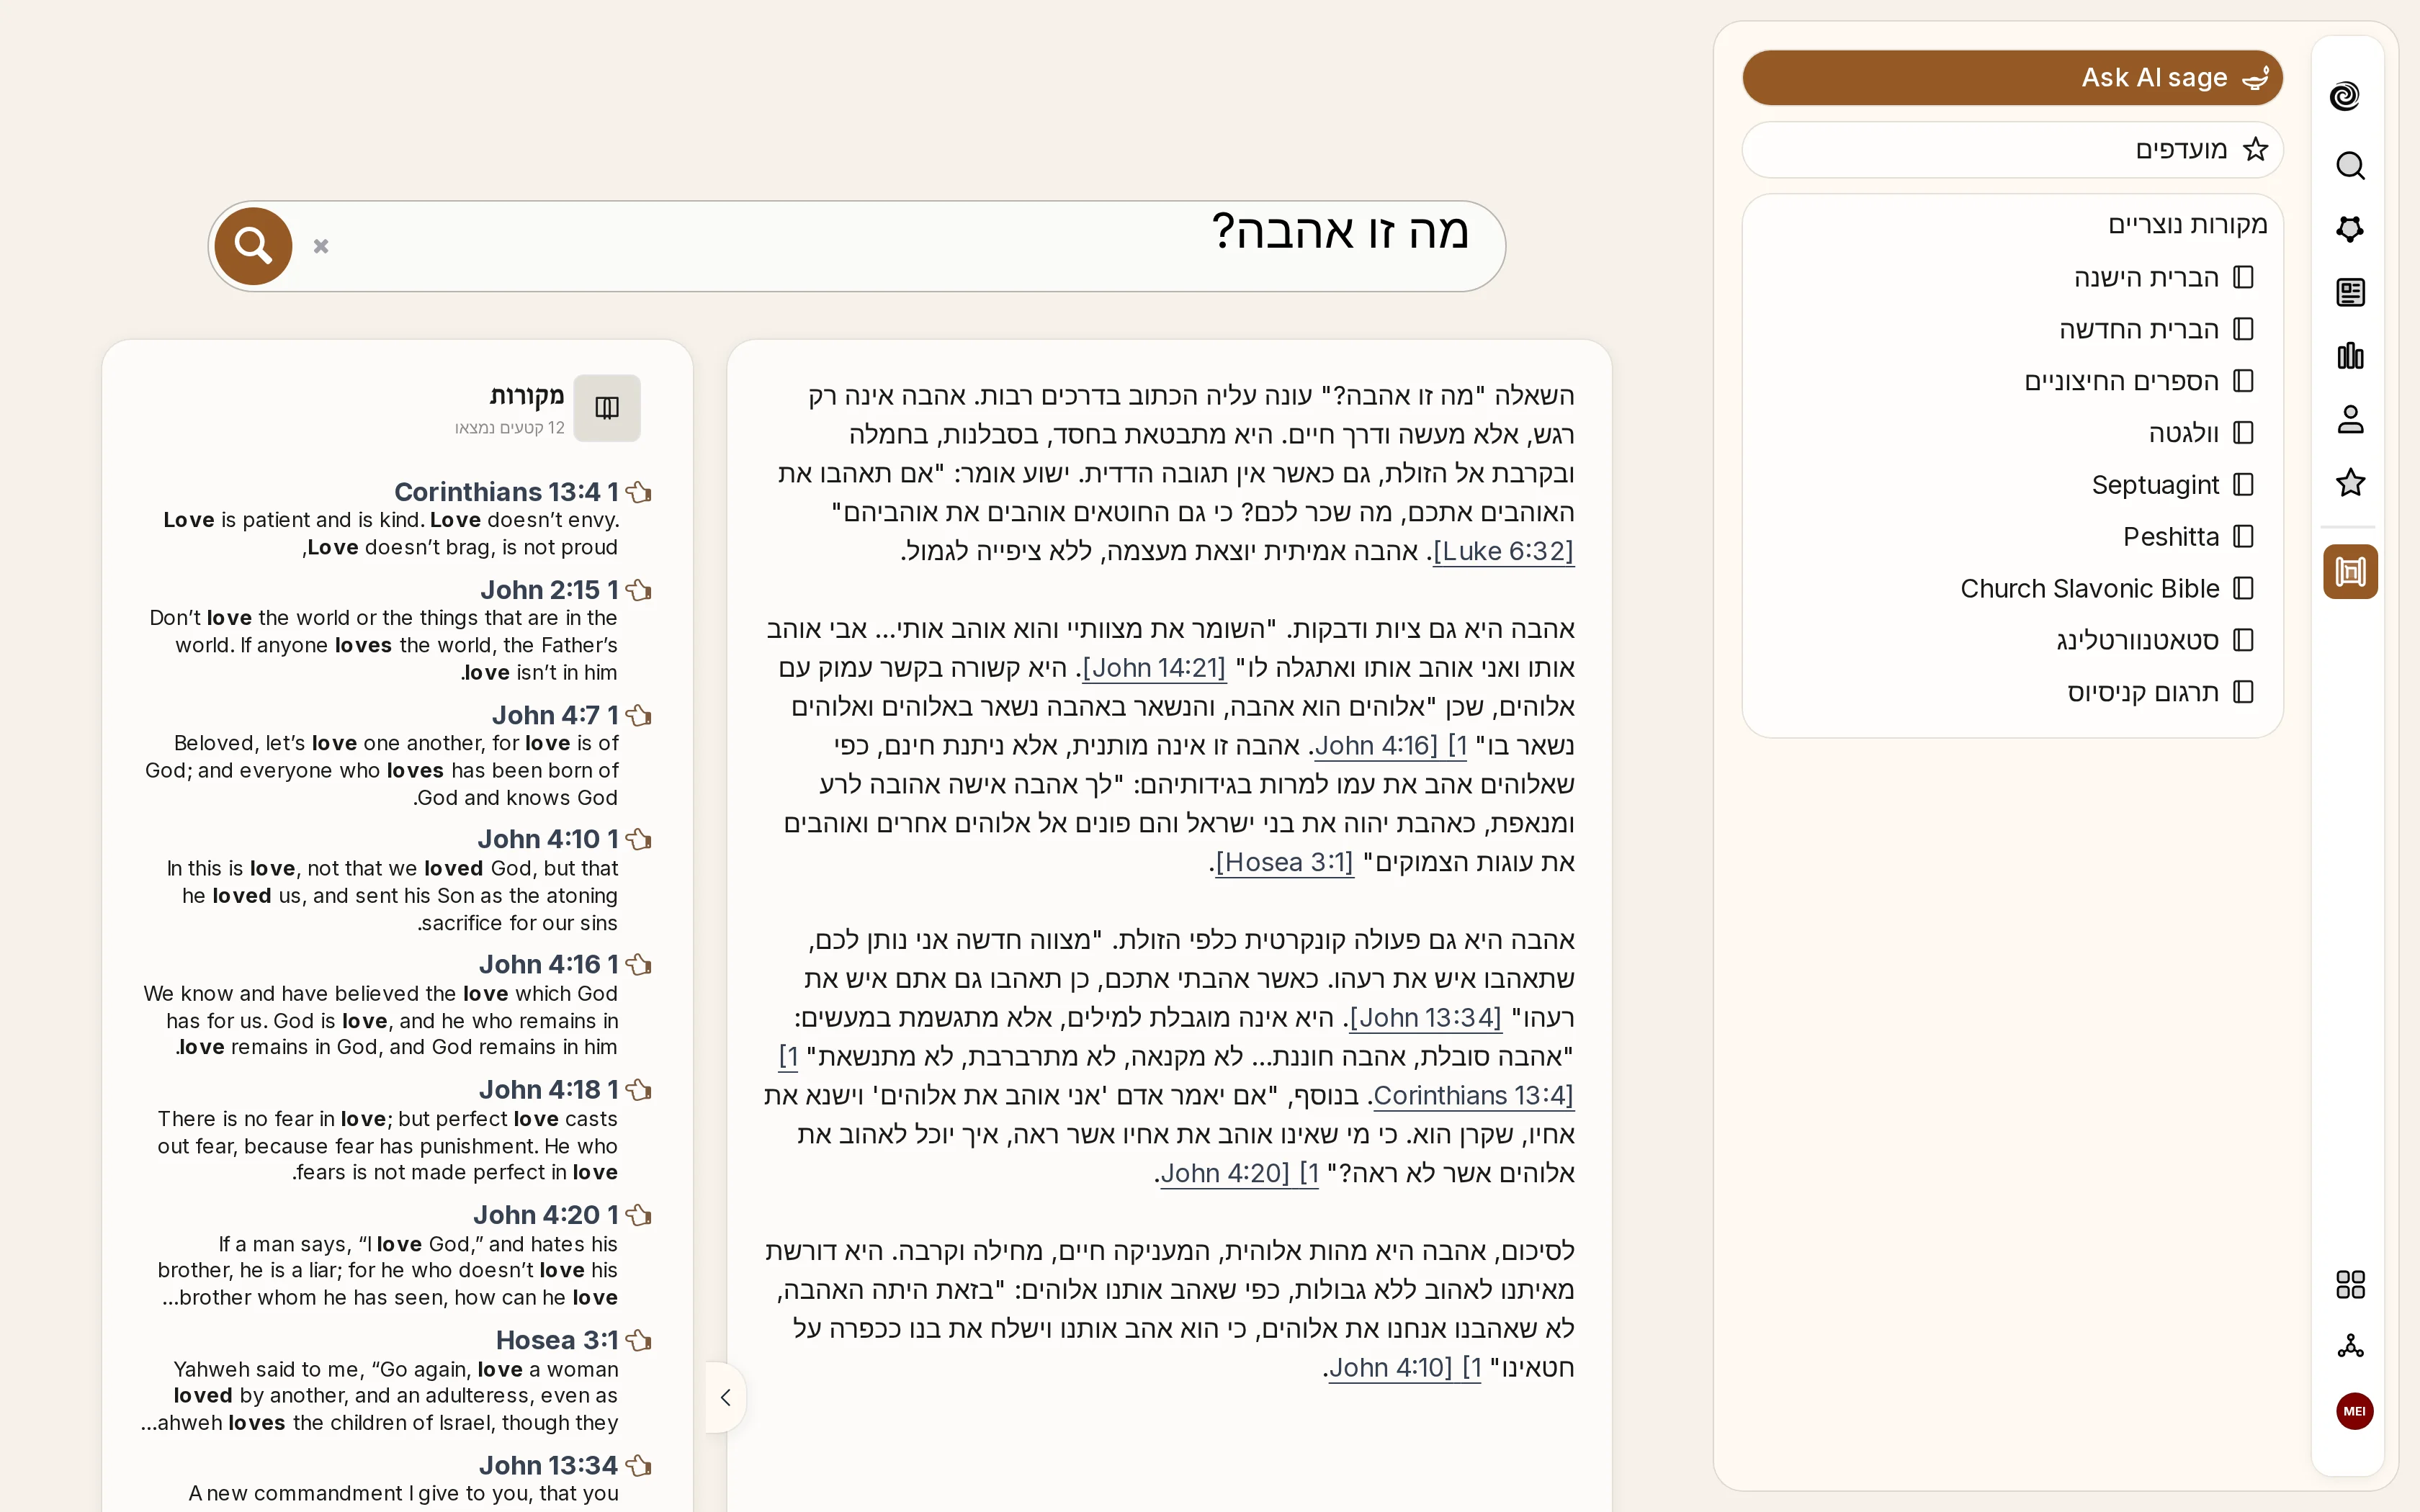This screenshot has width=2420, height=1512.
Task: Click the pointer icon beside 1 John 2:15
Action: click(x=639, y=590)
